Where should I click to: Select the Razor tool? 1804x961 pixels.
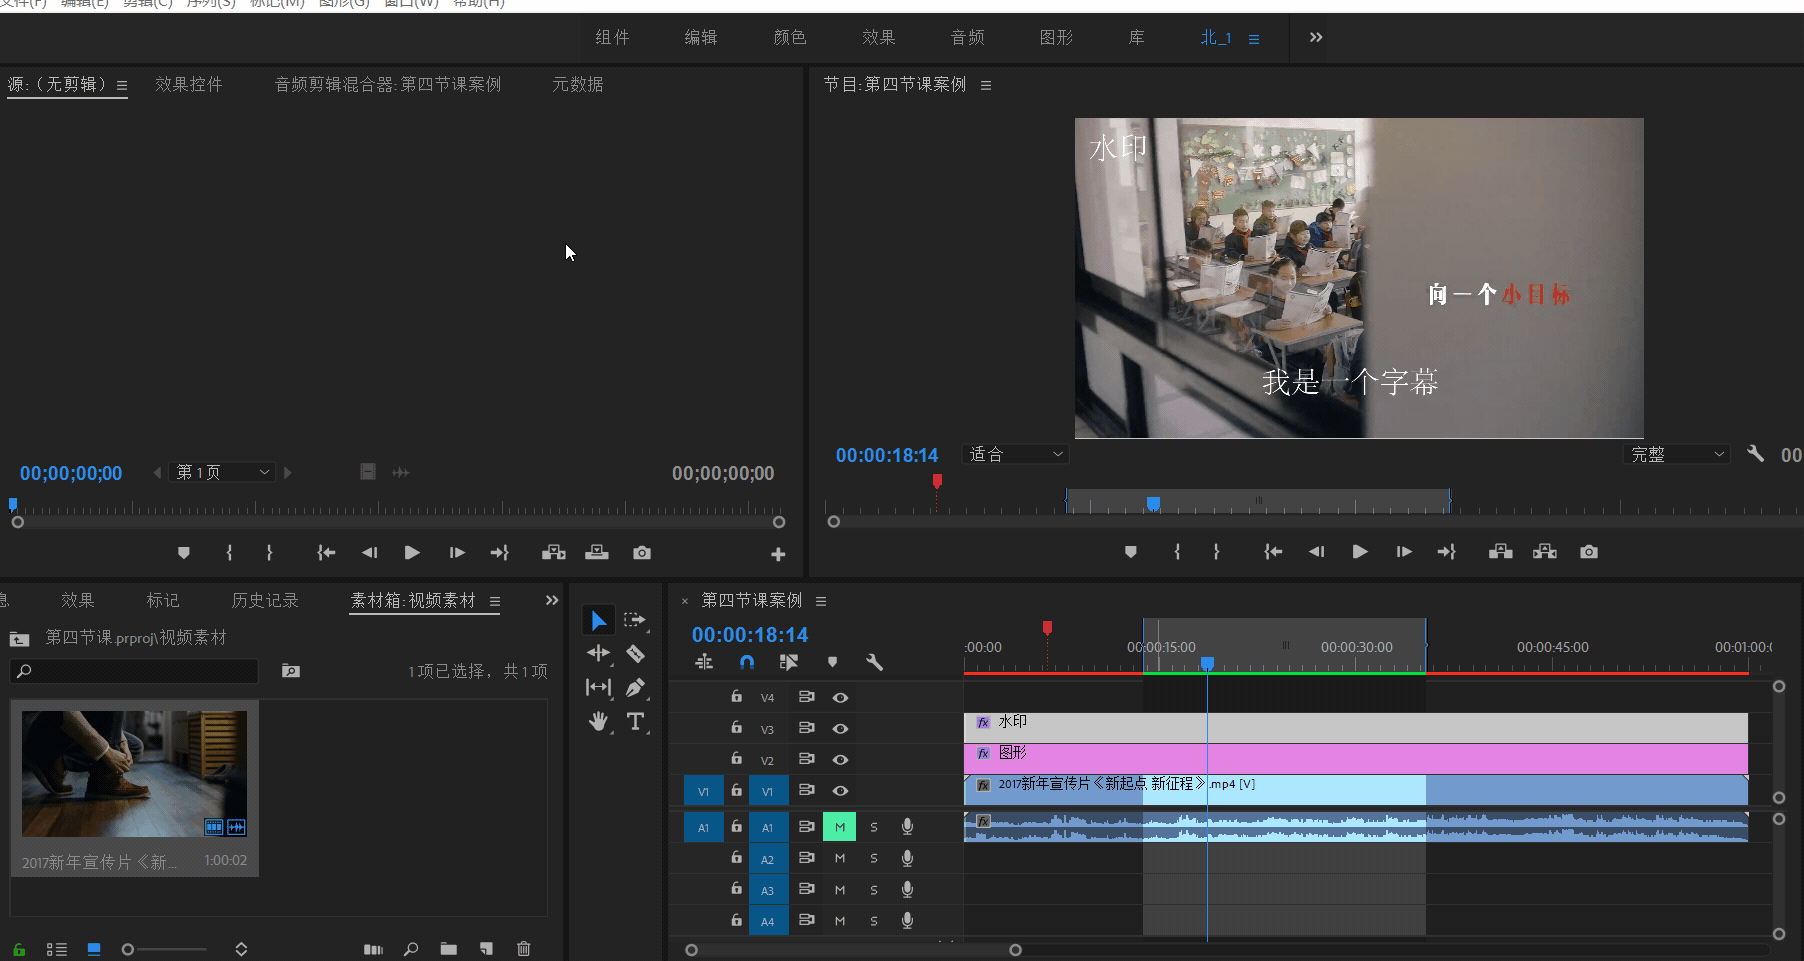(x=636, y=653)
